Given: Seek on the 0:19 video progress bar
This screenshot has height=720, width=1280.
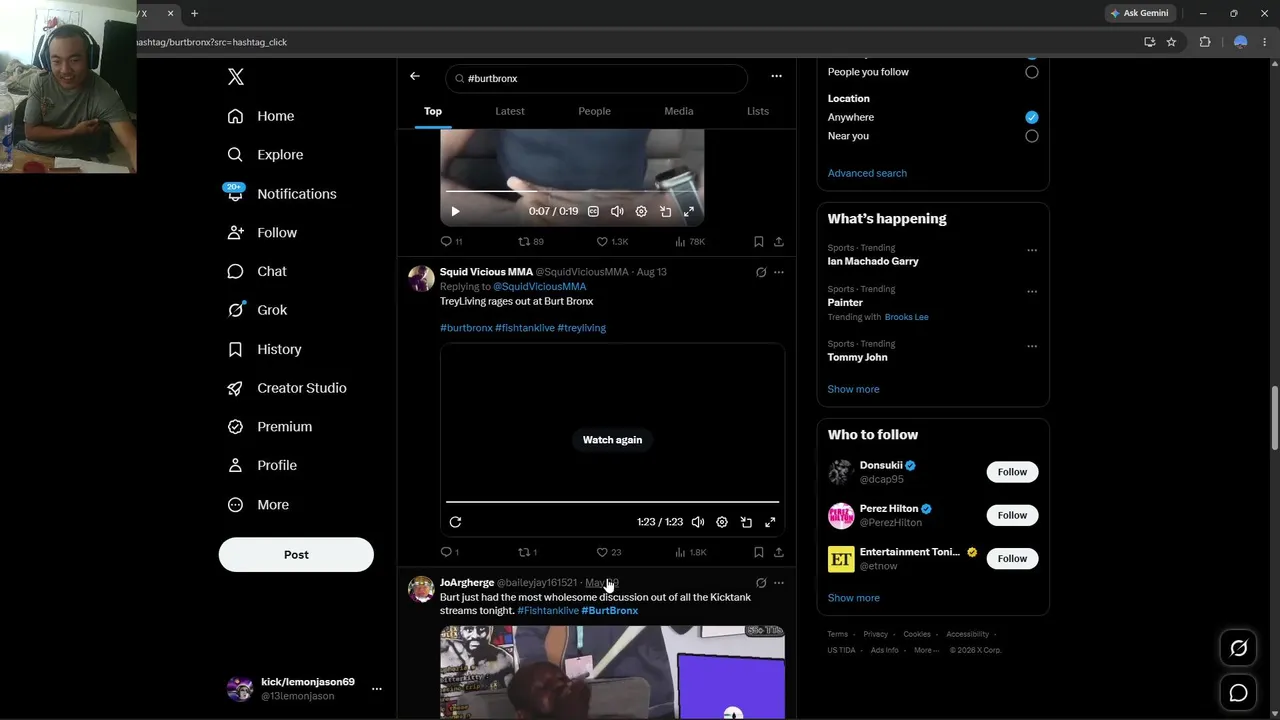Looking at the screenshot, I should coord(572,191).
